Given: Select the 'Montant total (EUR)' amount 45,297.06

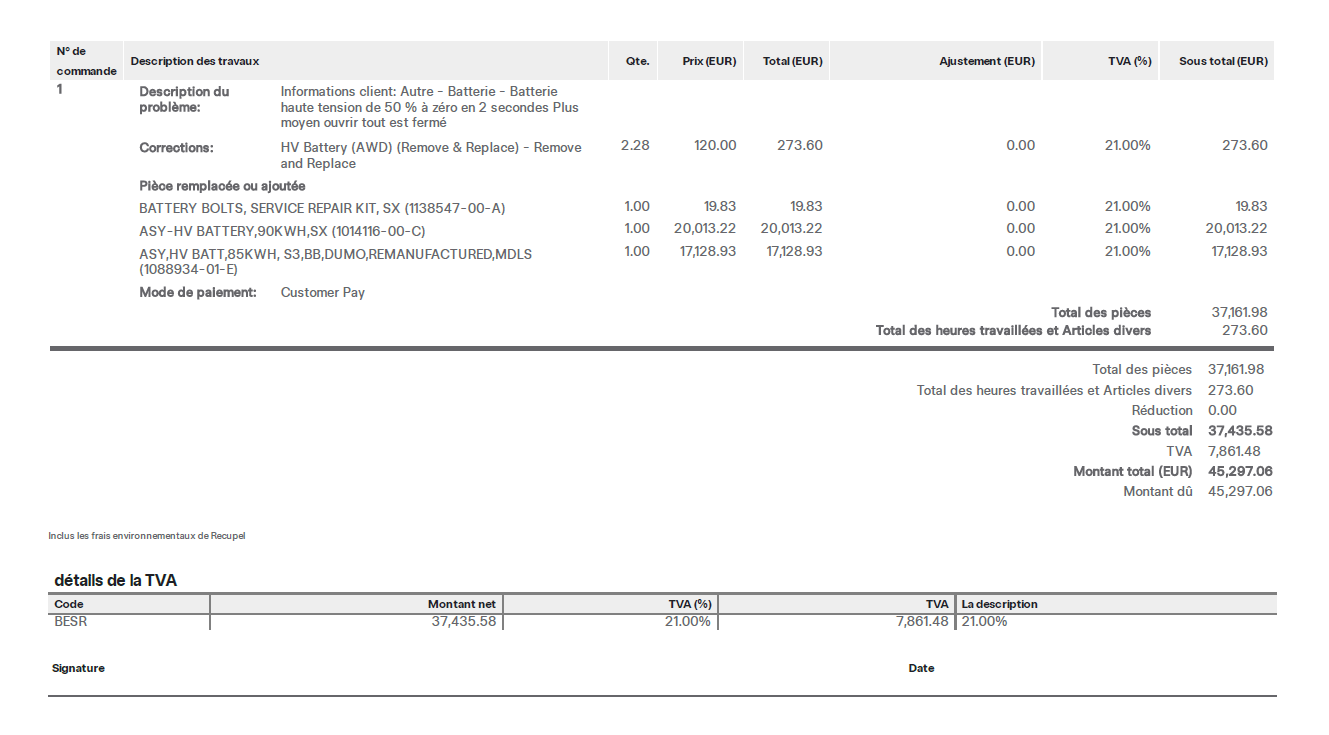Looking at the screenshot, I should (1240, 471).
